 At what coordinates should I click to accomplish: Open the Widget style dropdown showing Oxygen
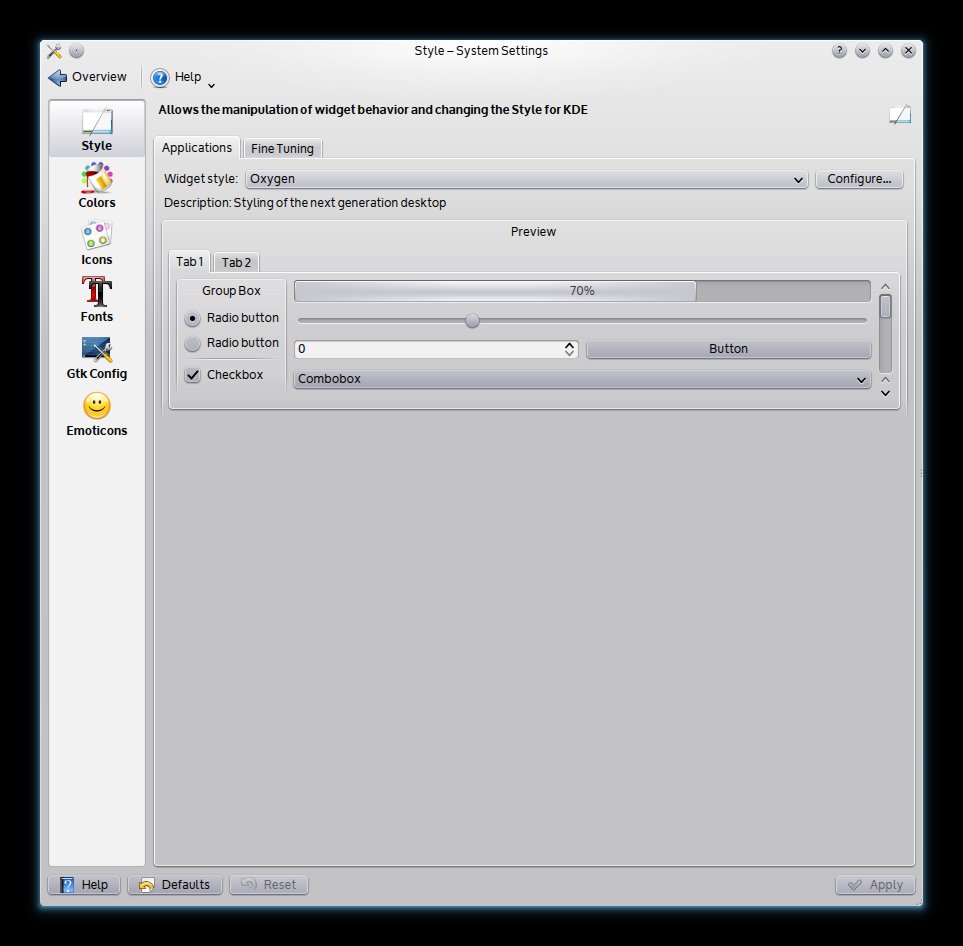point(526,179)
